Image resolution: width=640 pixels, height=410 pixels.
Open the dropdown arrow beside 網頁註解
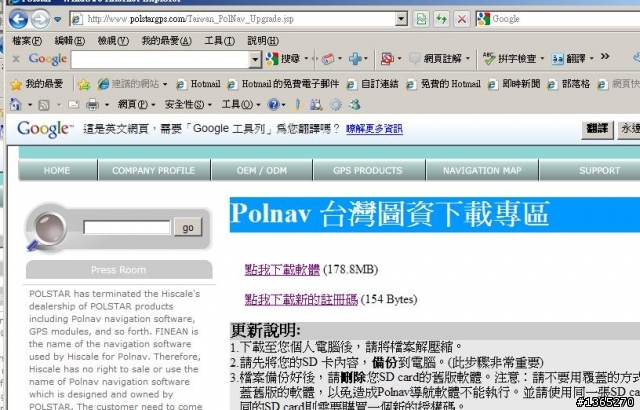468,59
